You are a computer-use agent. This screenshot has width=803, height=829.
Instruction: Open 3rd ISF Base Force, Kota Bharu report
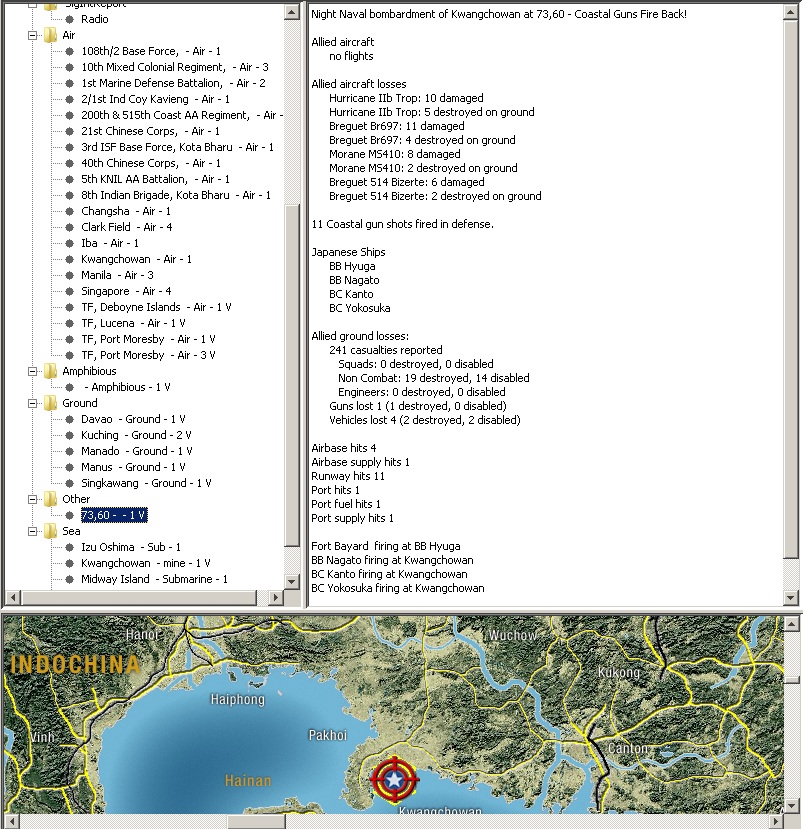point(177,147)
